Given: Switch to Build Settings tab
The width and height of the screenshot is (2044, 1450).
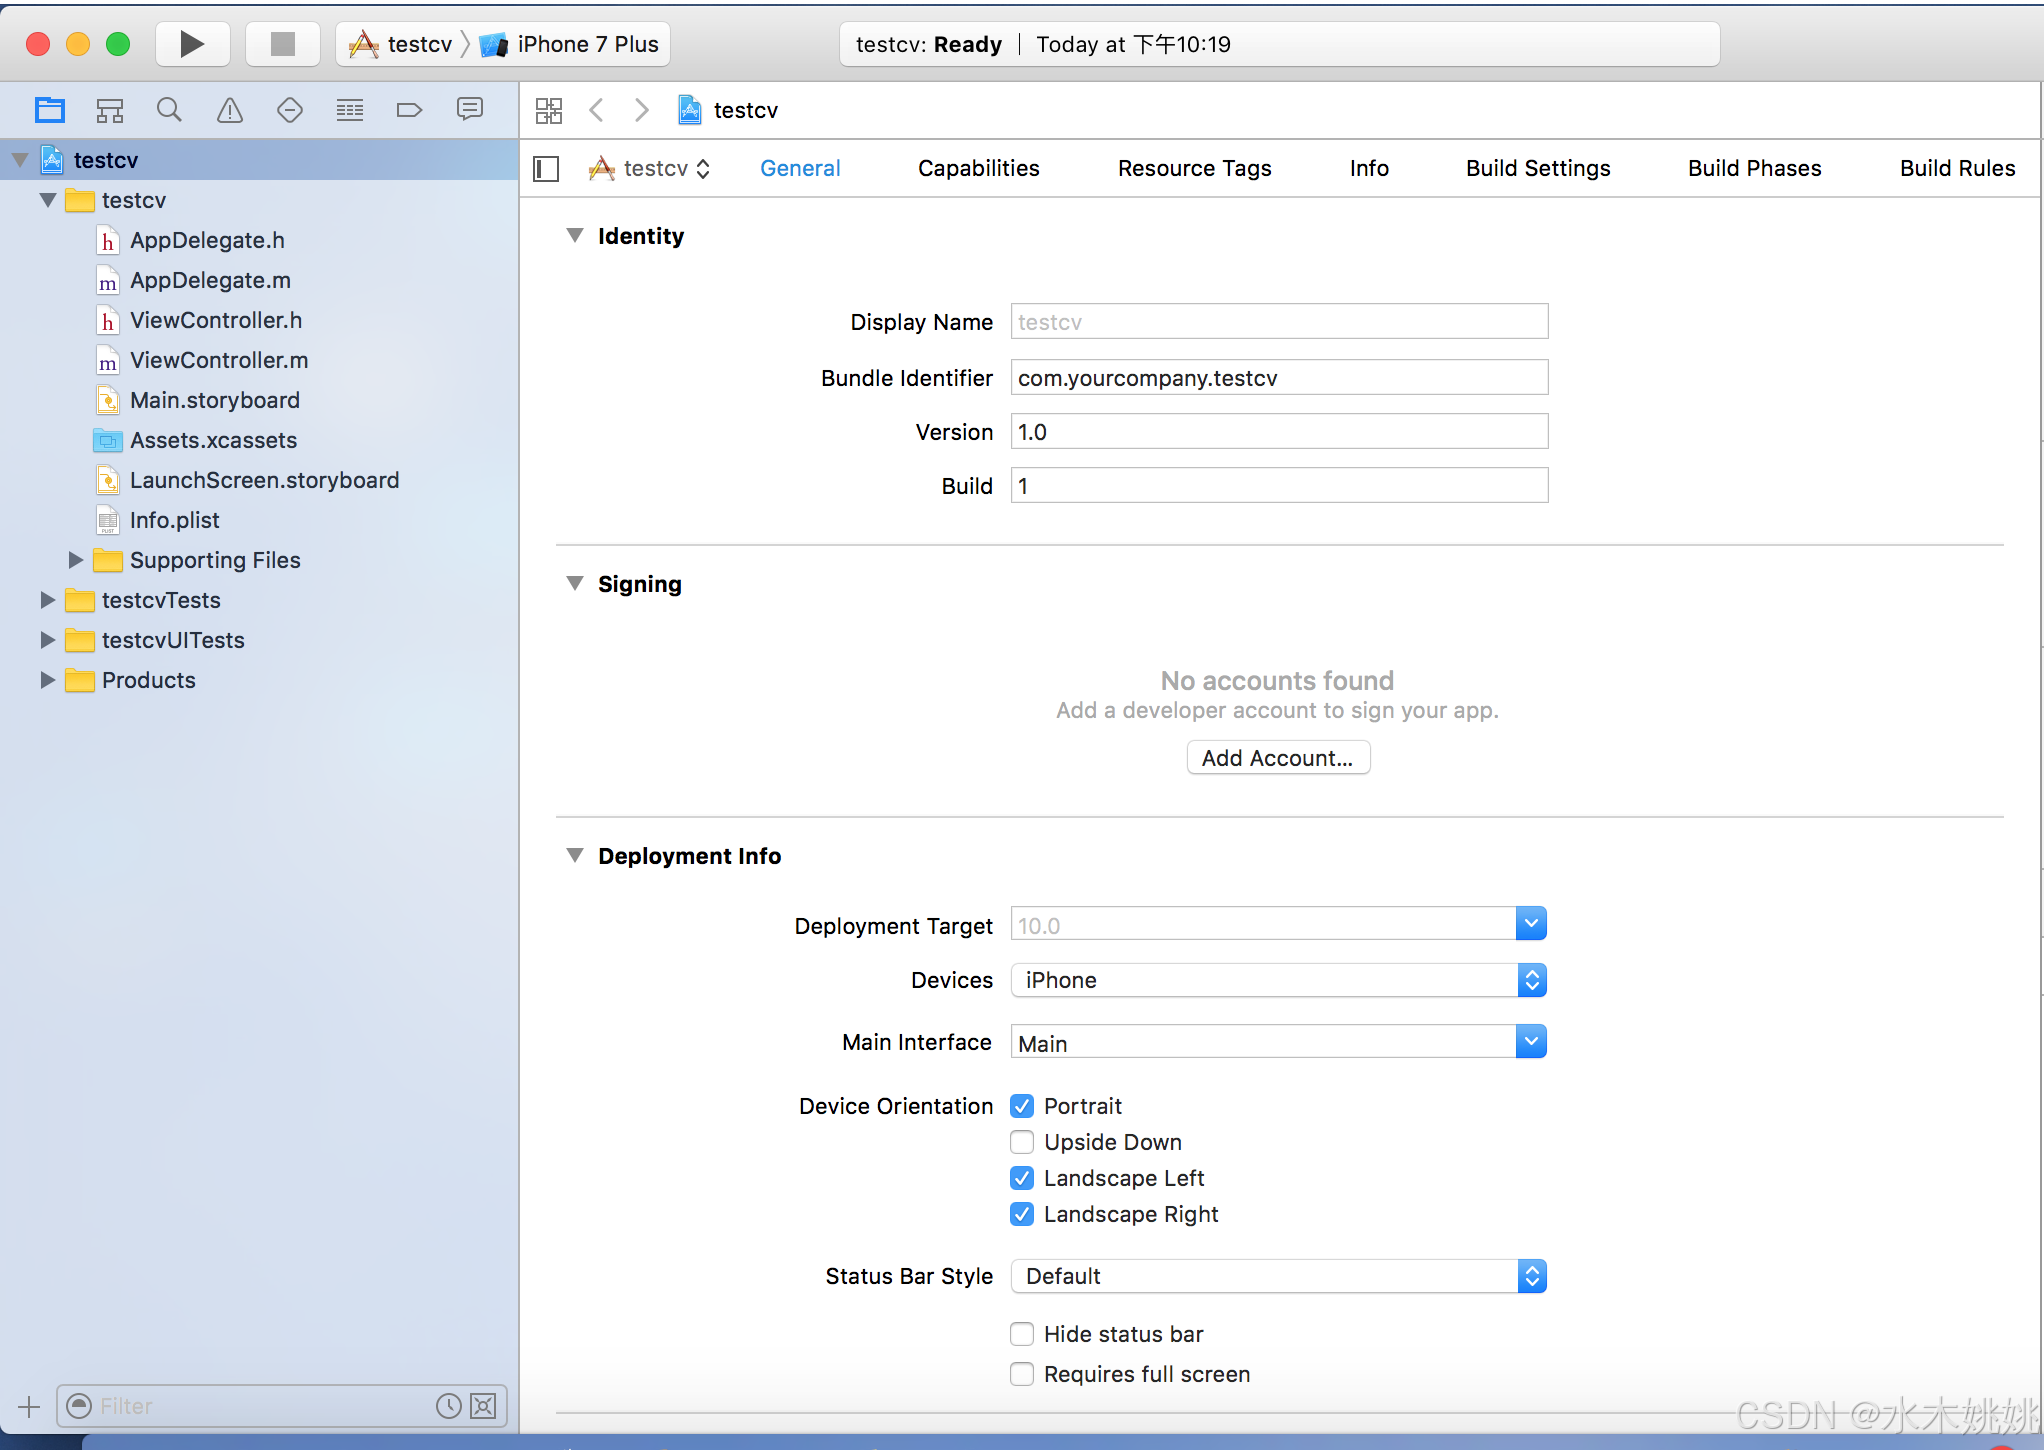Looking at the screenshot, I should pos(1538,169).
